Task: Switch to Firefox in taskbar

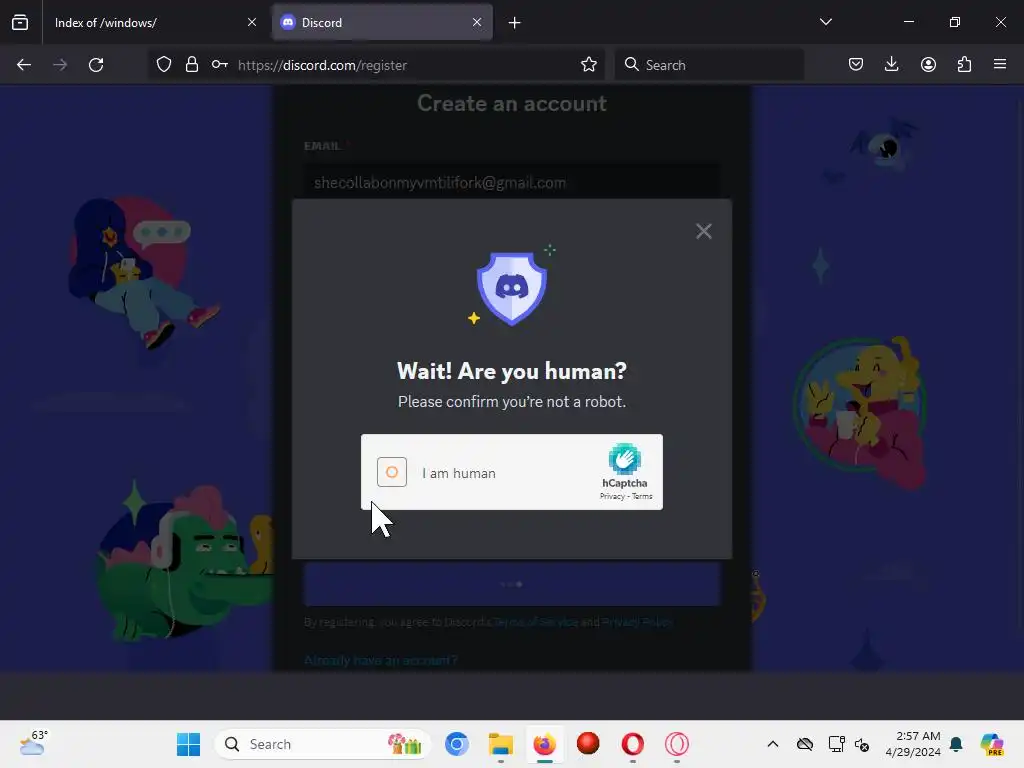Action: [545, 744]
